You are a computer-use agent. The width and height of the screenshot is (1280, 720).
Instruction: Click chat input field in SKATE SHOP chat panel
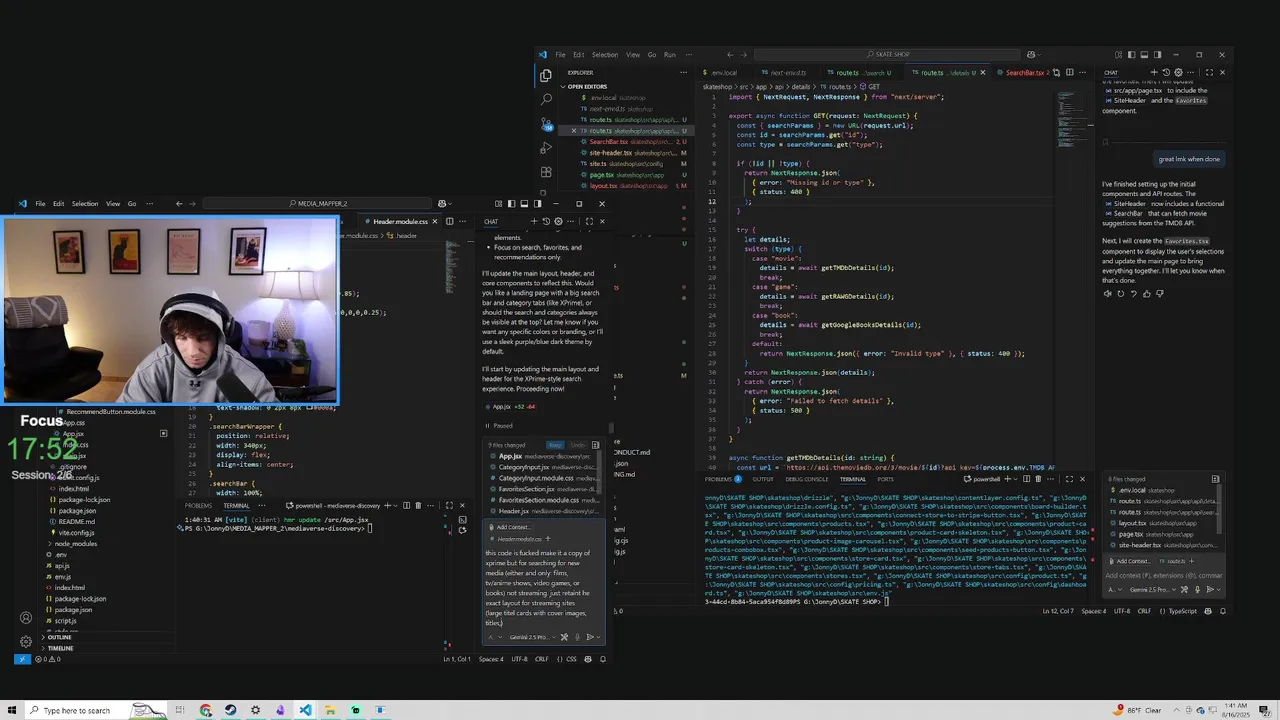1163,575
